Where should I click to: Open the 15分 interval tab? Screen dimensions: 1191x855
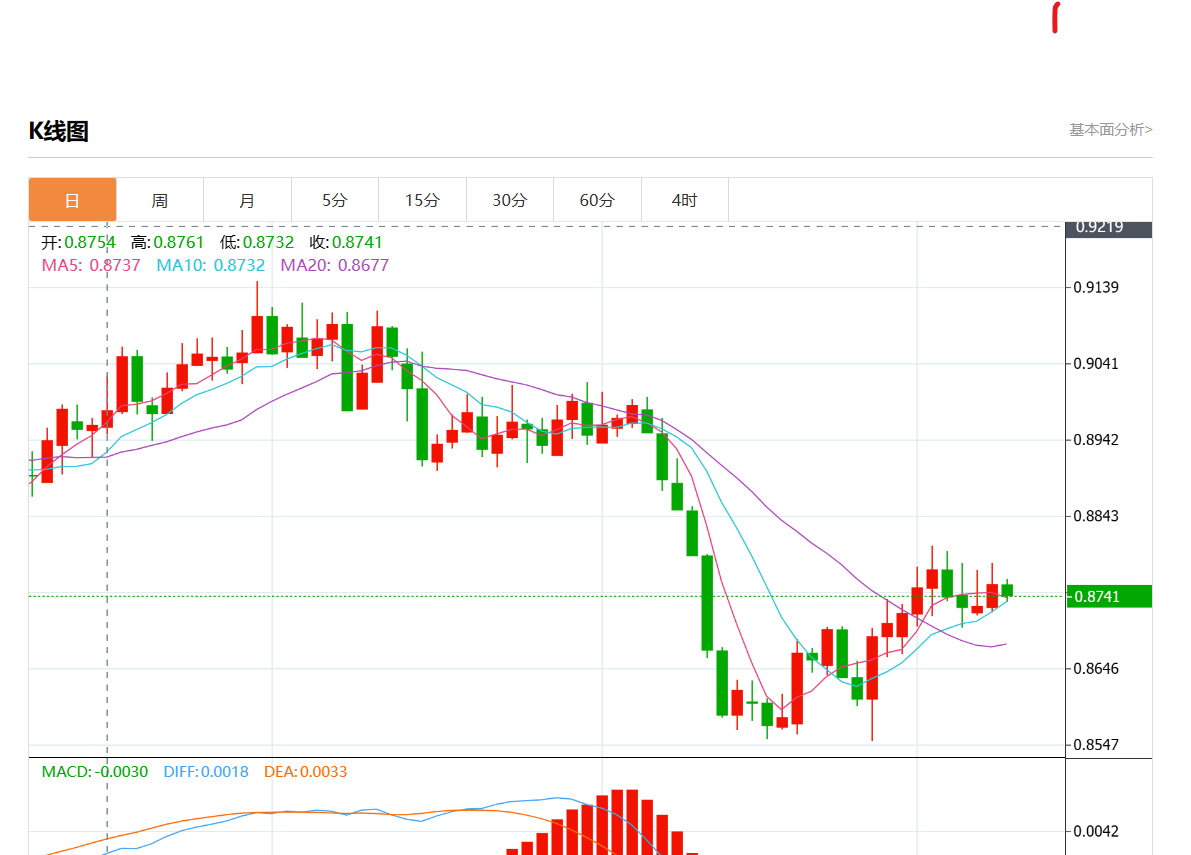(x=422, y=200)
